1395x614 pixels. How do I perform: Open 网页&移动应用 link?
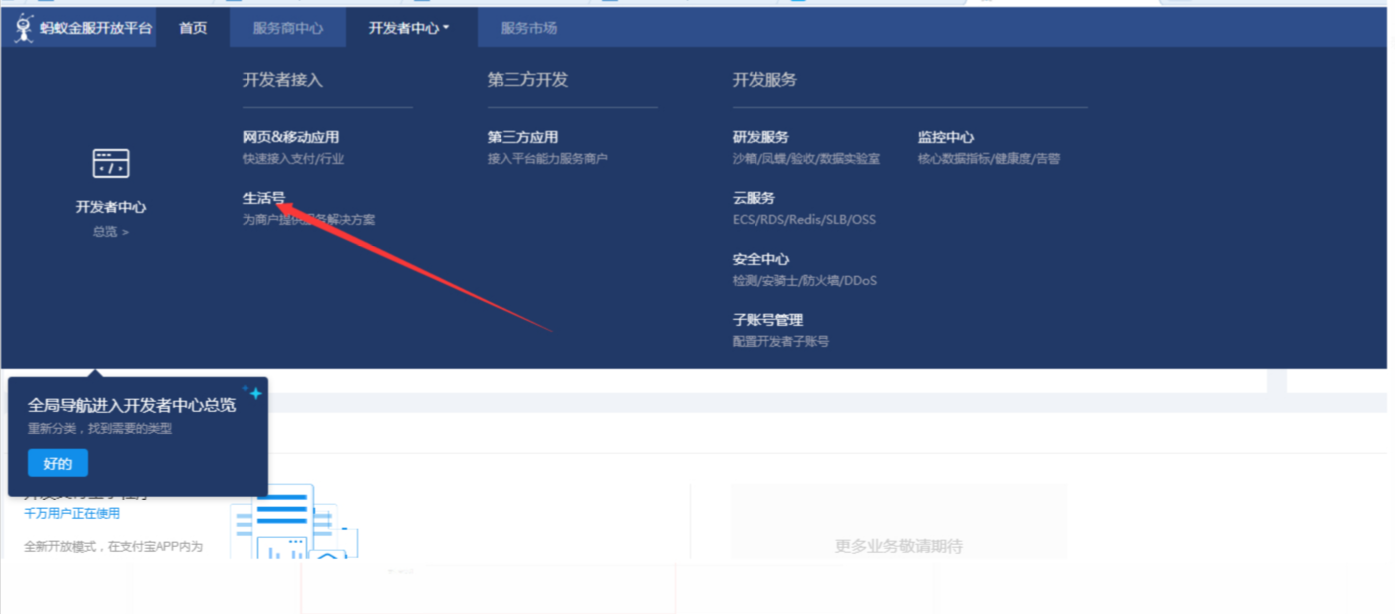[x=291, y=137]
